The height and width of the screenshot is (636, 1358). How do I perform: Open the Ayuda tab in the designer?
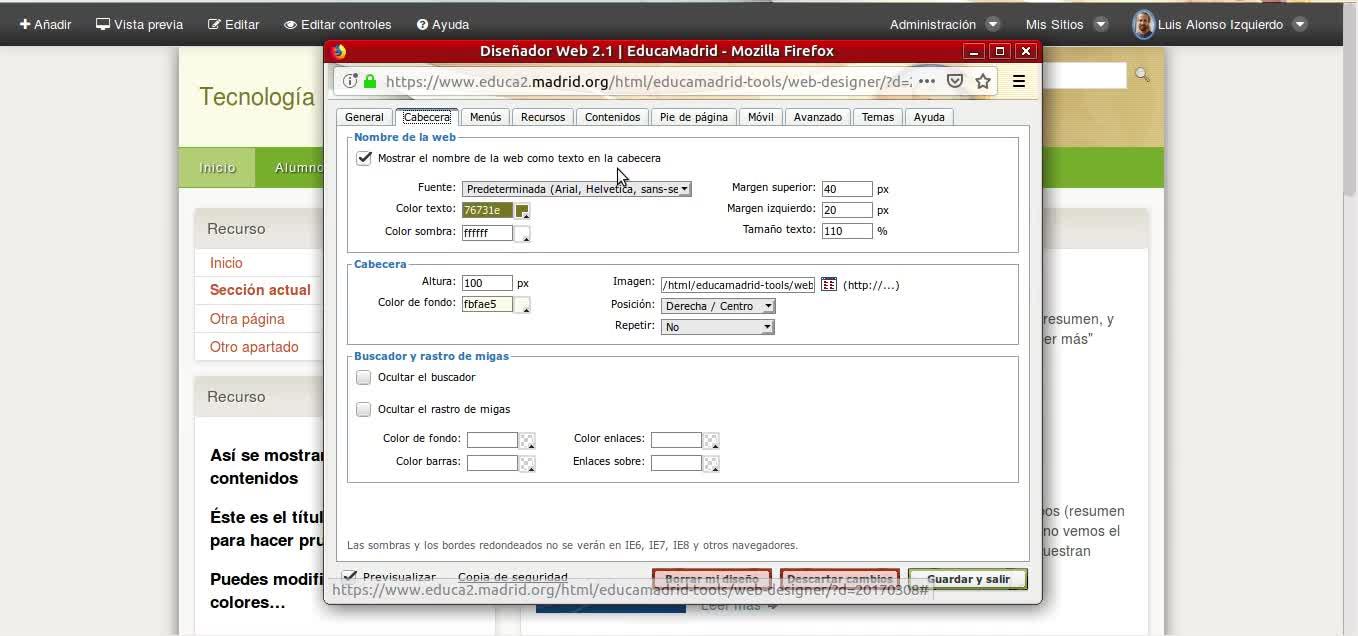click(x=929, y=117)
